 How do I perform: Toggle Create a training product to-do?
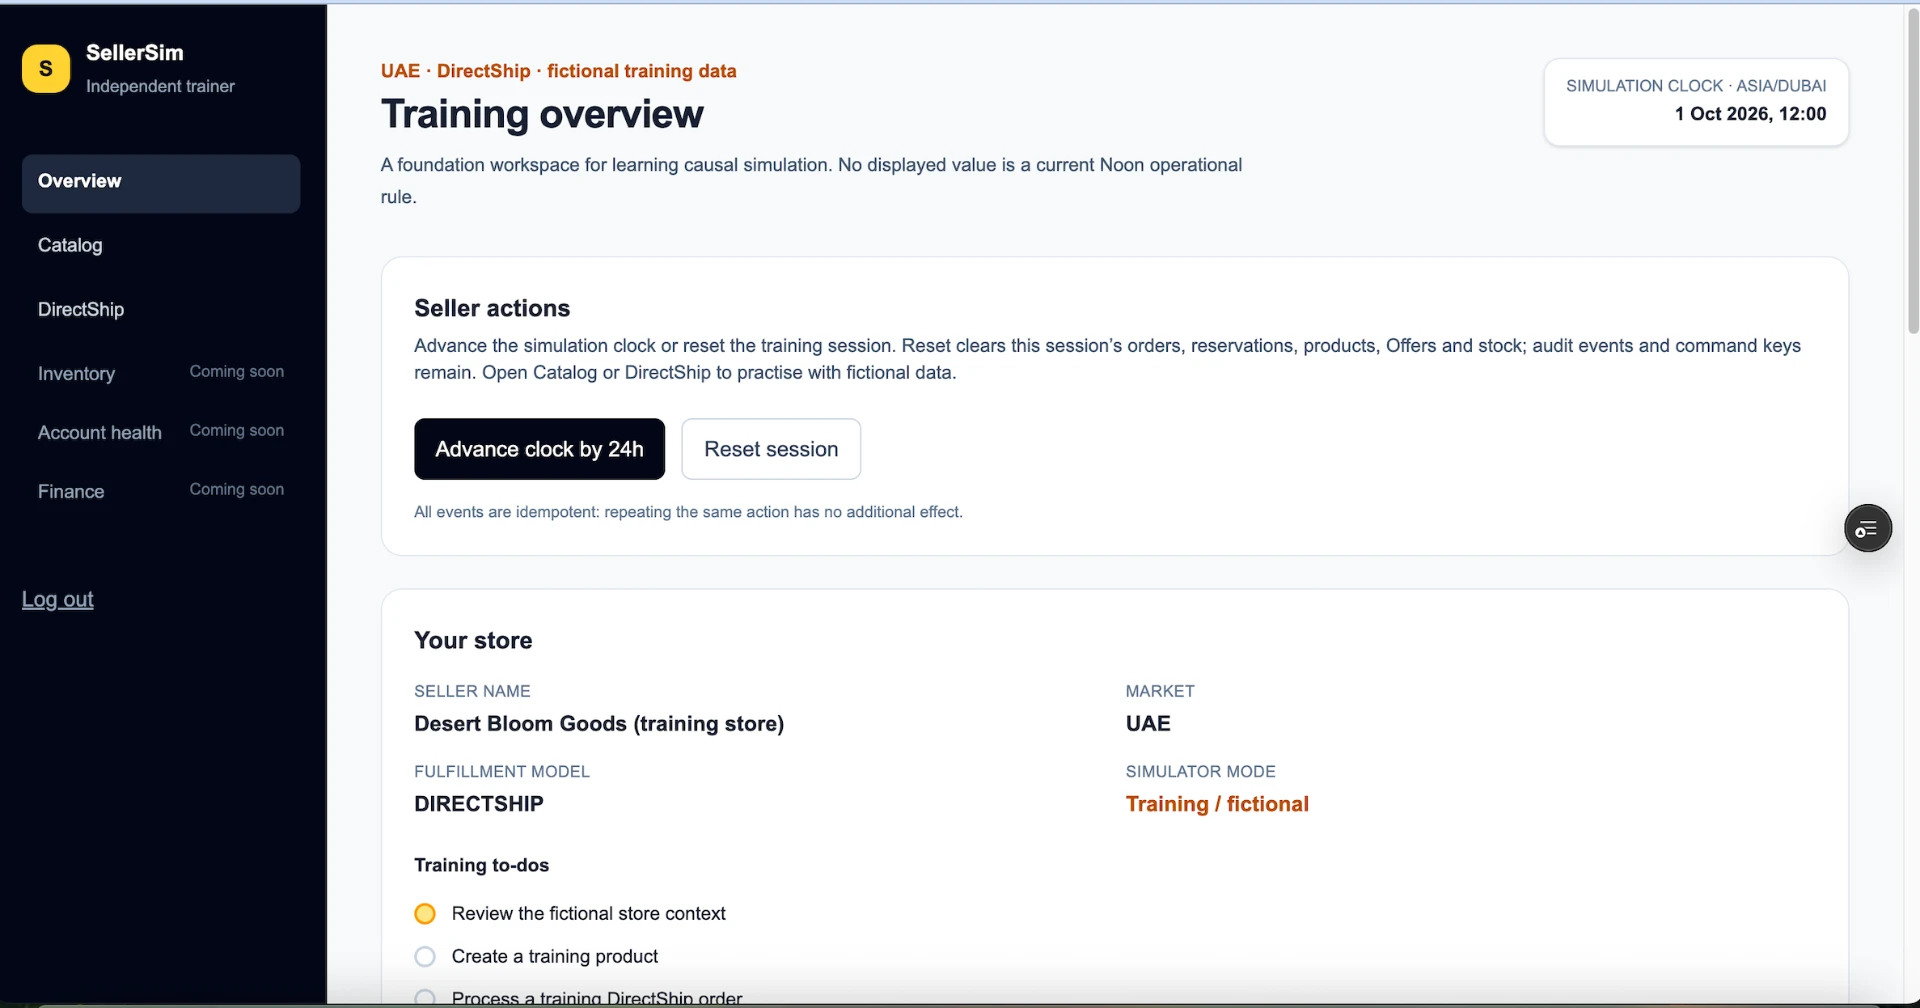tap(425, 957)
